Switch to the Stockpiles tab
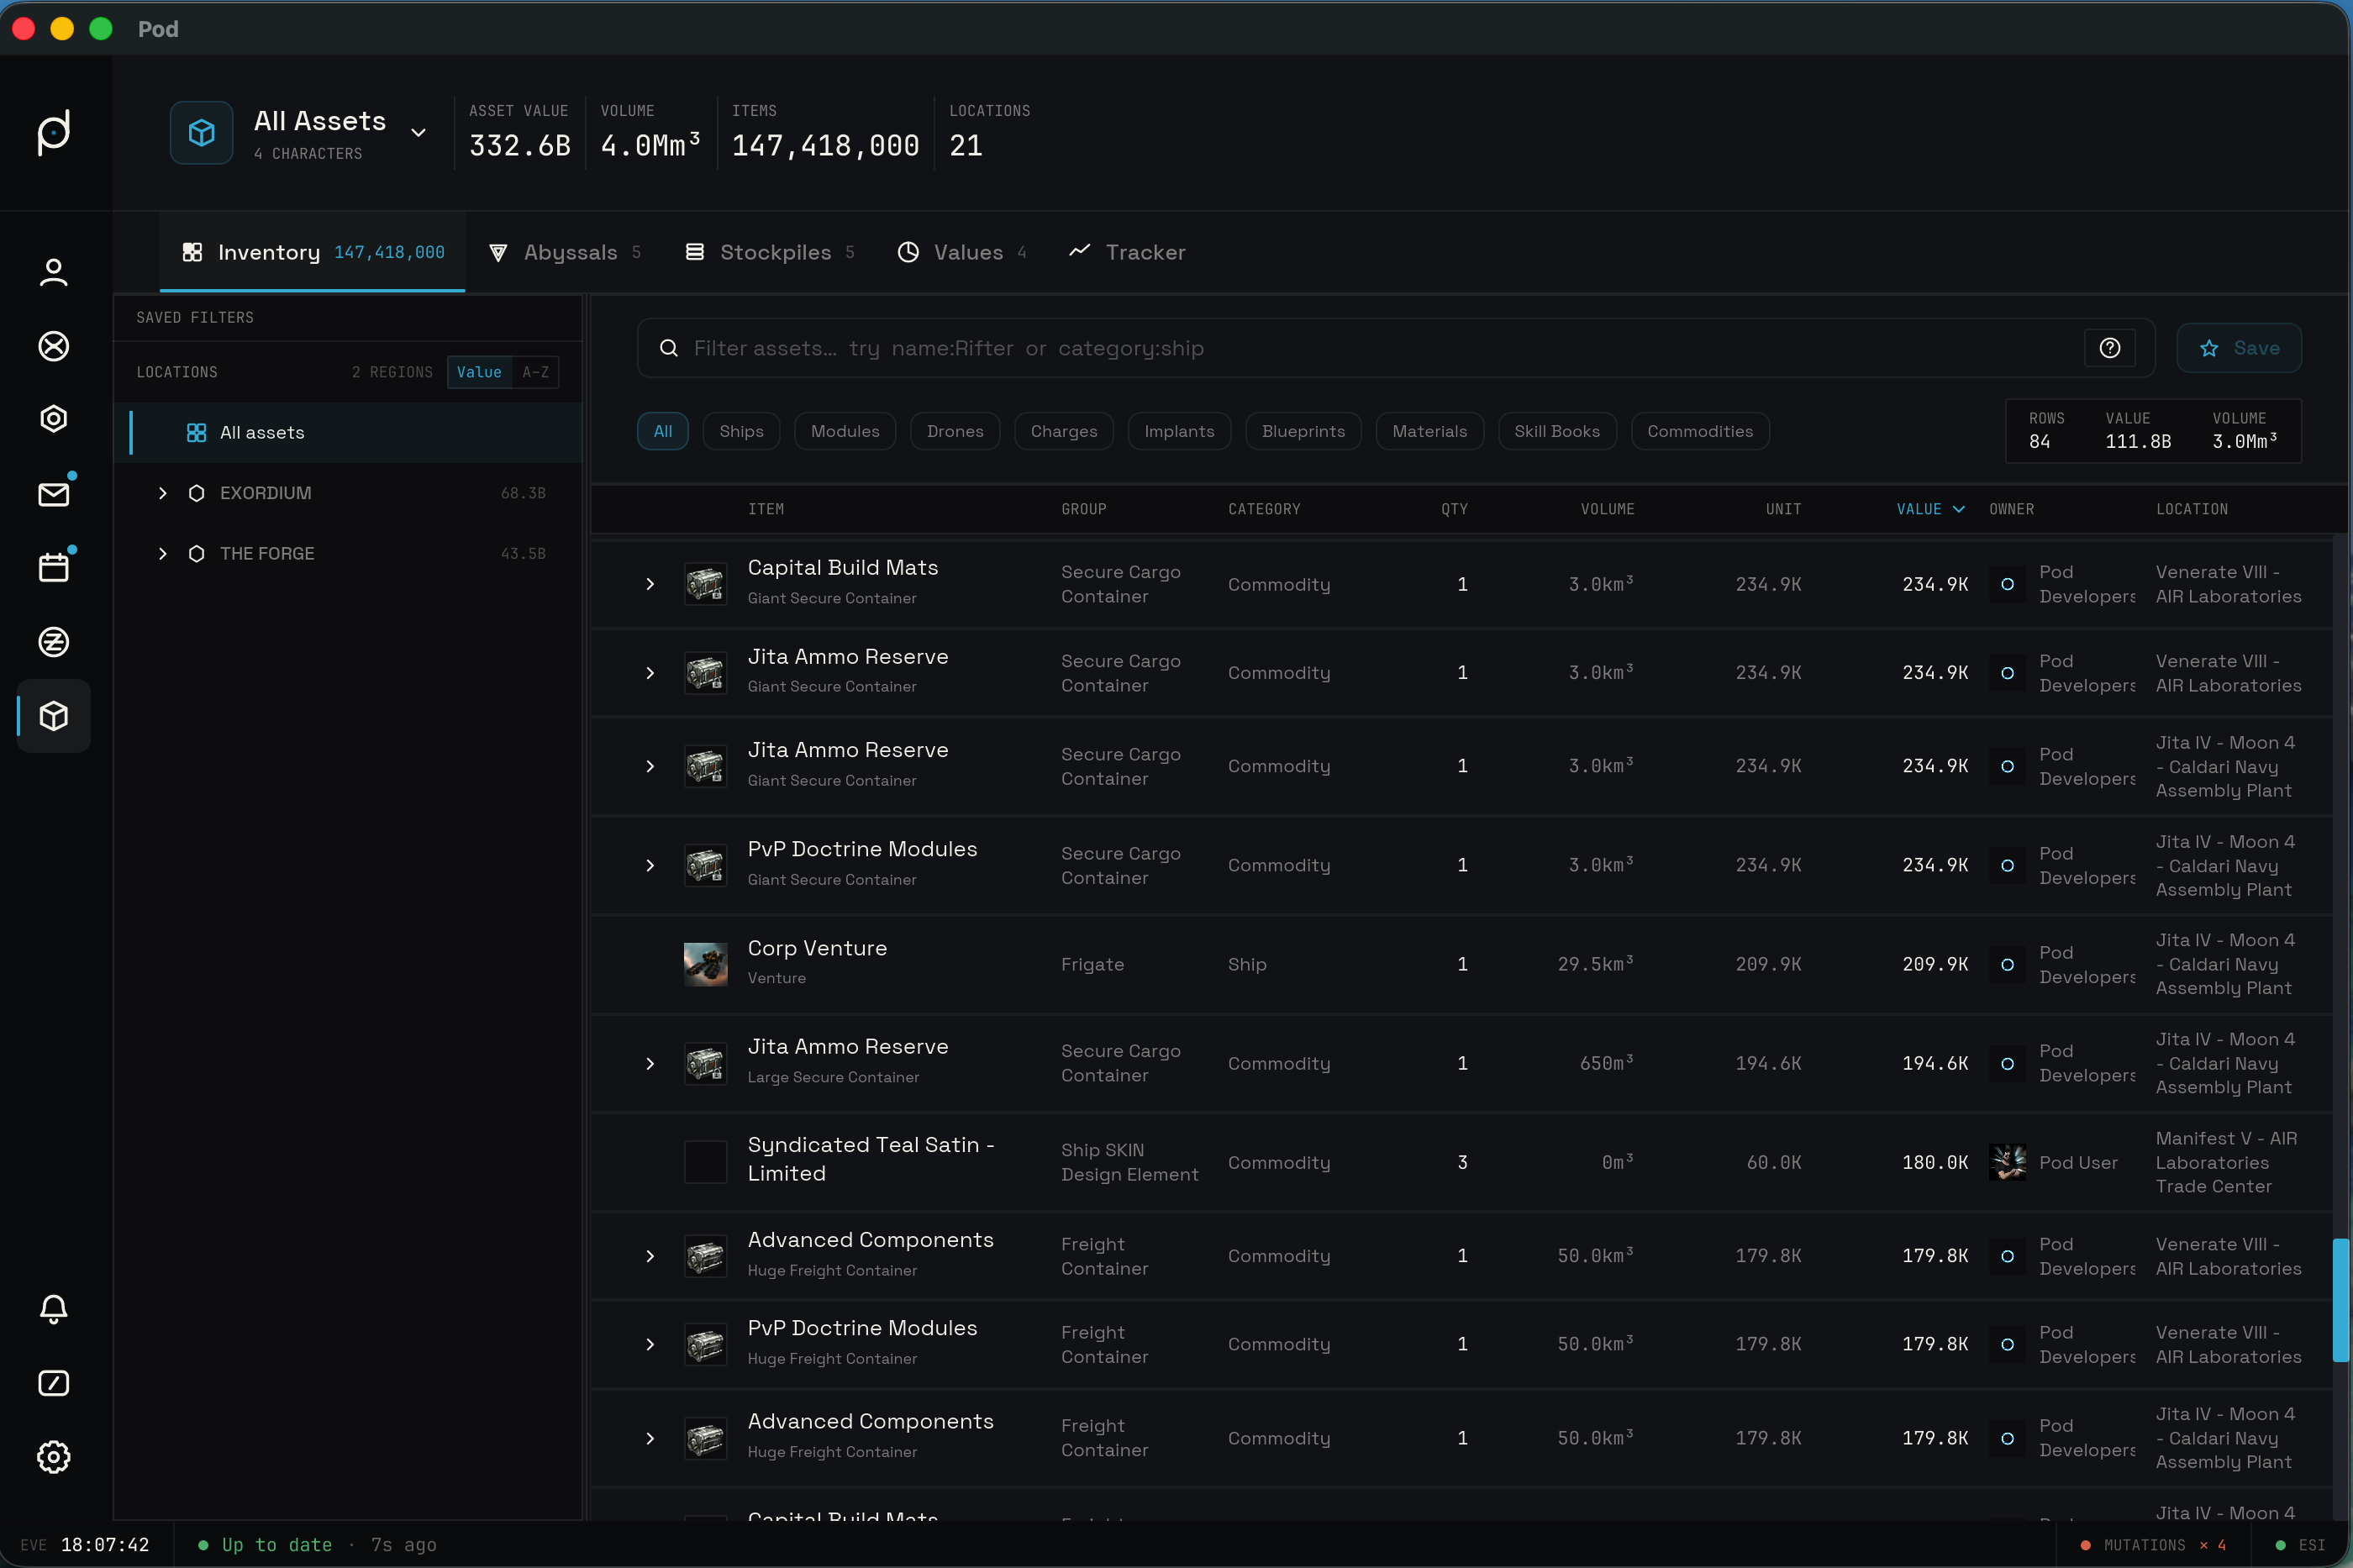The image size is (2353, 1568). coord(769,252)
